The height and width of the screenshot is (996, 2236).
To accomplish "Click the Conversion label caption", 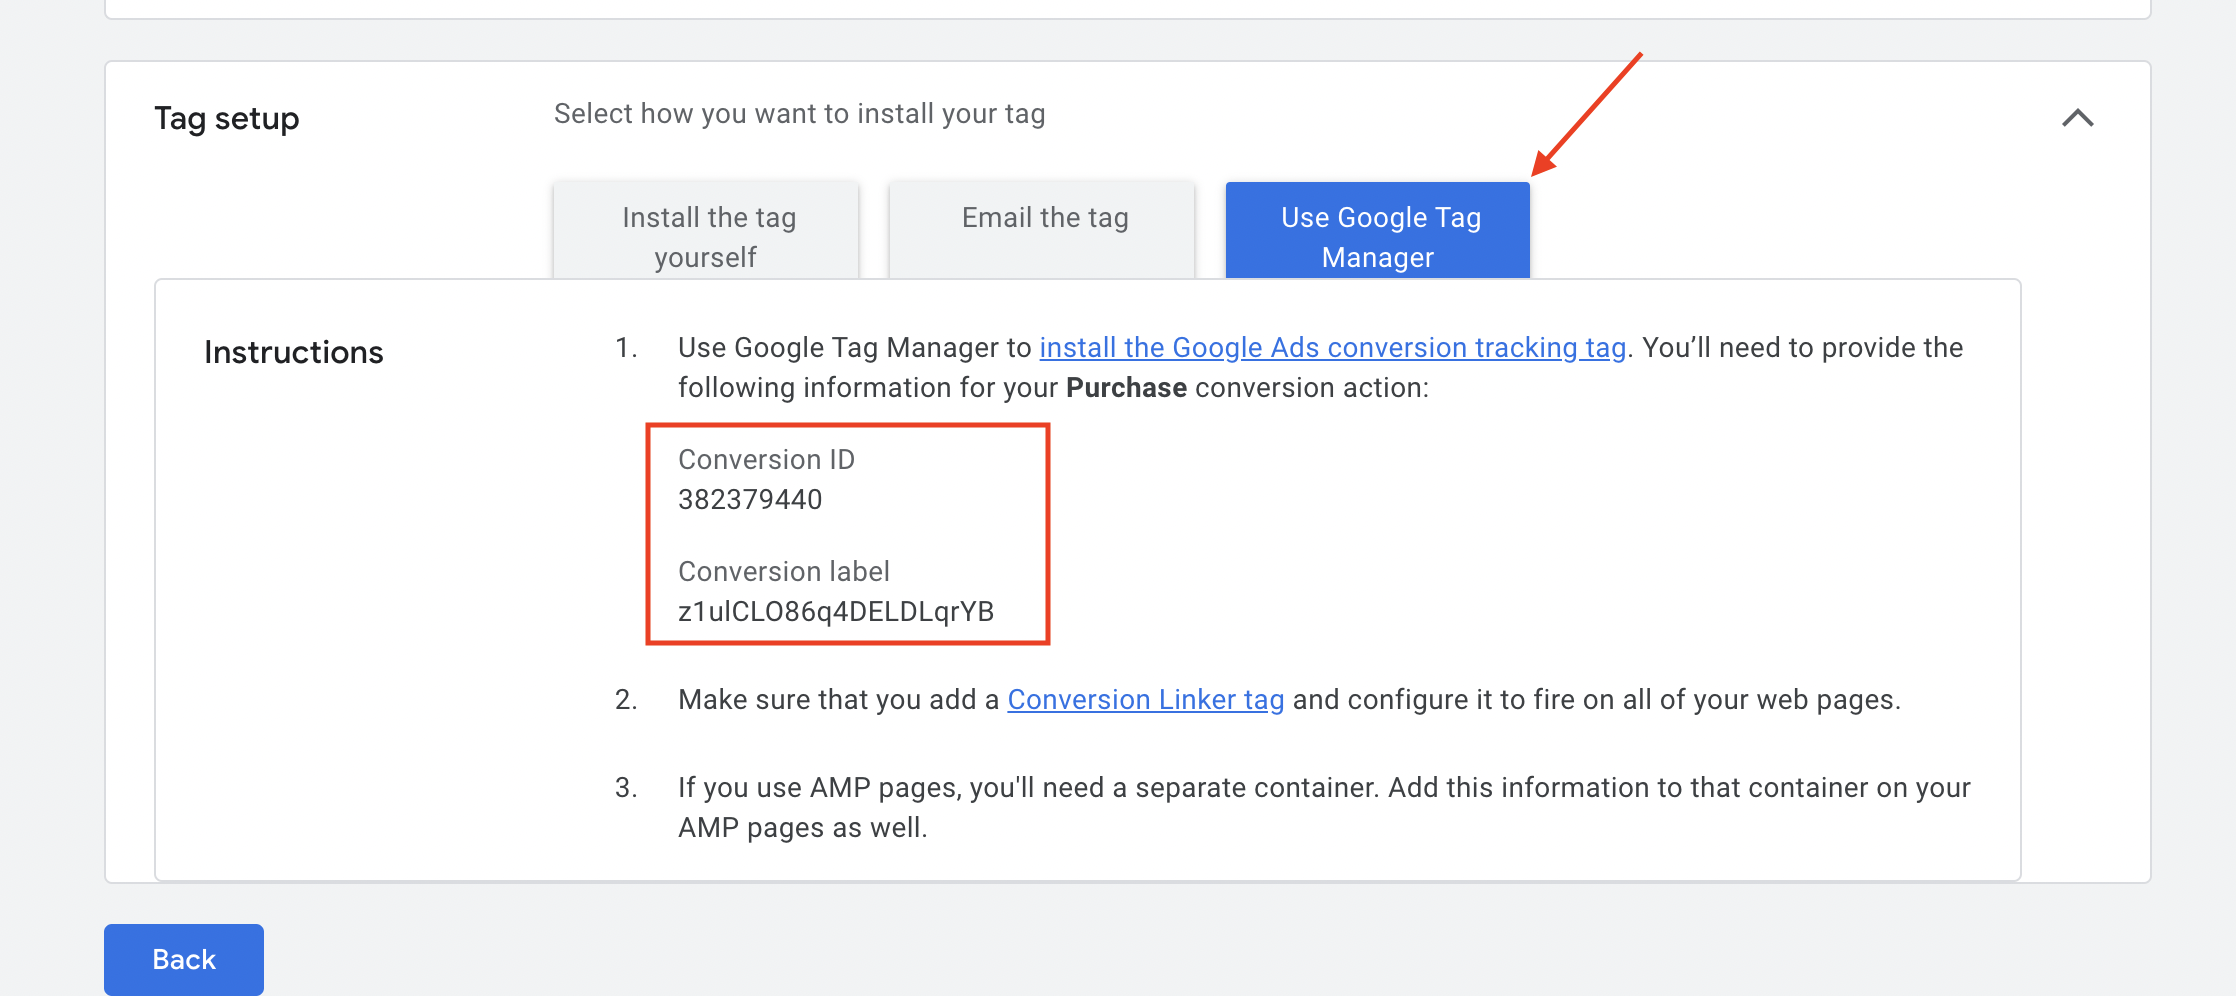I will (x=784, y=572).
